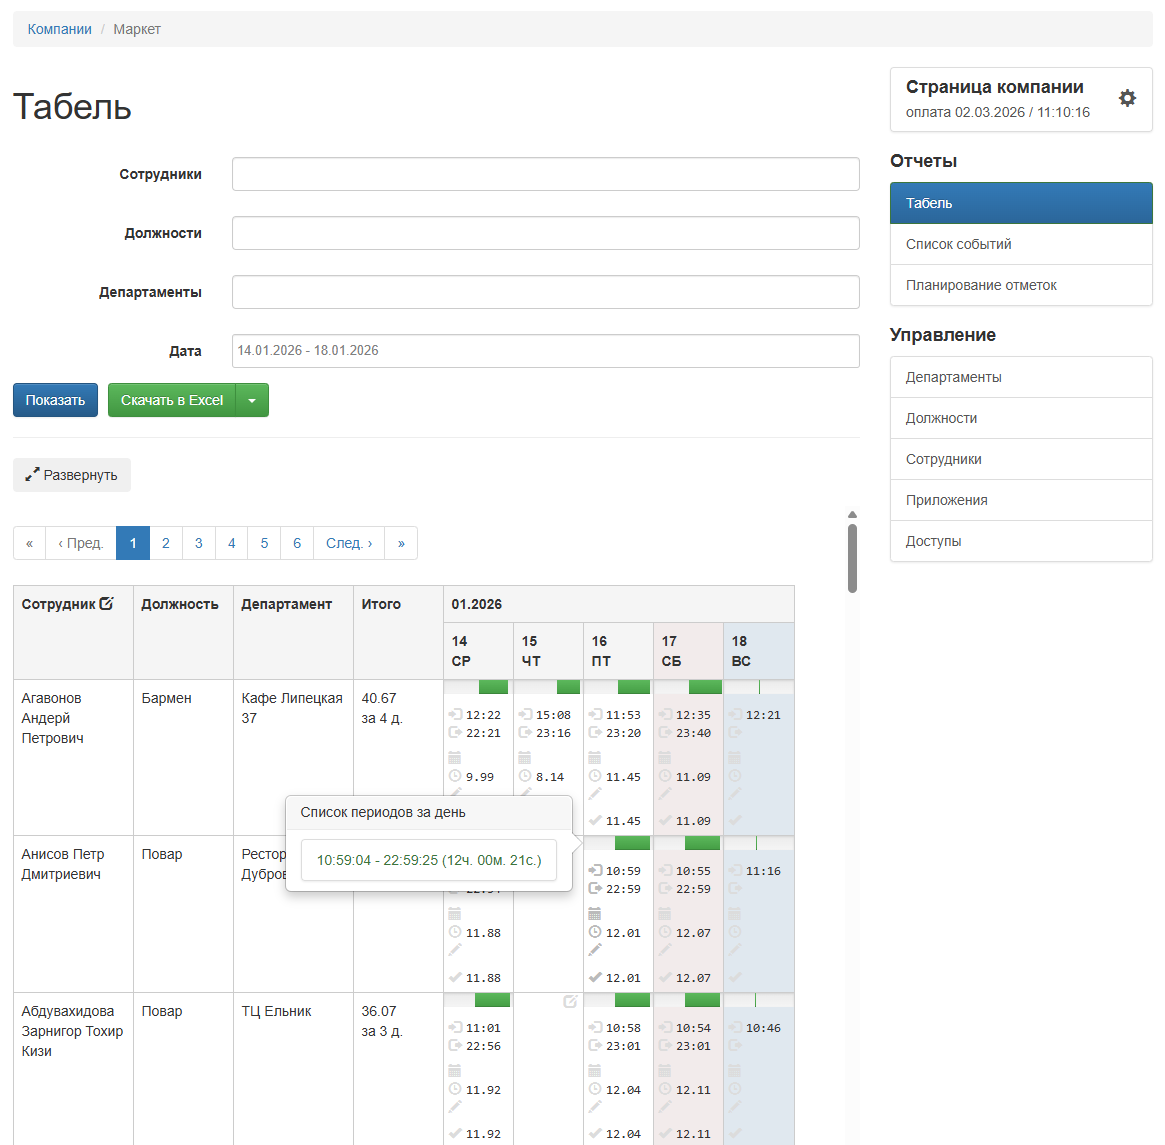
Task: Click the pencil edit icon in Анисов's Friday cell
Action: click(595, 950)
